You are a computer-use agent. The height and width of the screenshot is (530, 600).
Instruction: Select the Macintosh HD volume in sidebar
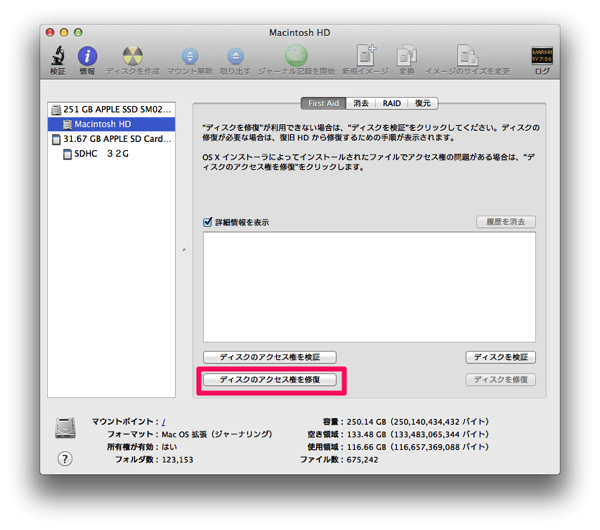click(111, 124)
